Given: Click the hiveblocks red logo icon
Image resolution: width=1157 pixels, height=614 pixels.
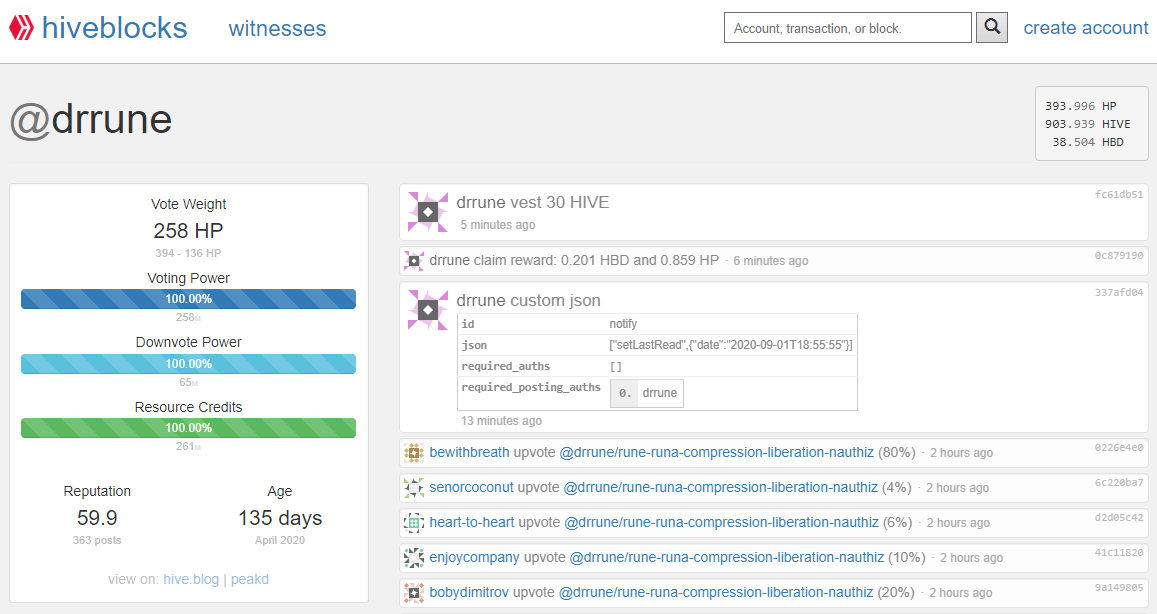Looking at the screenshot, I should [21, 28].
